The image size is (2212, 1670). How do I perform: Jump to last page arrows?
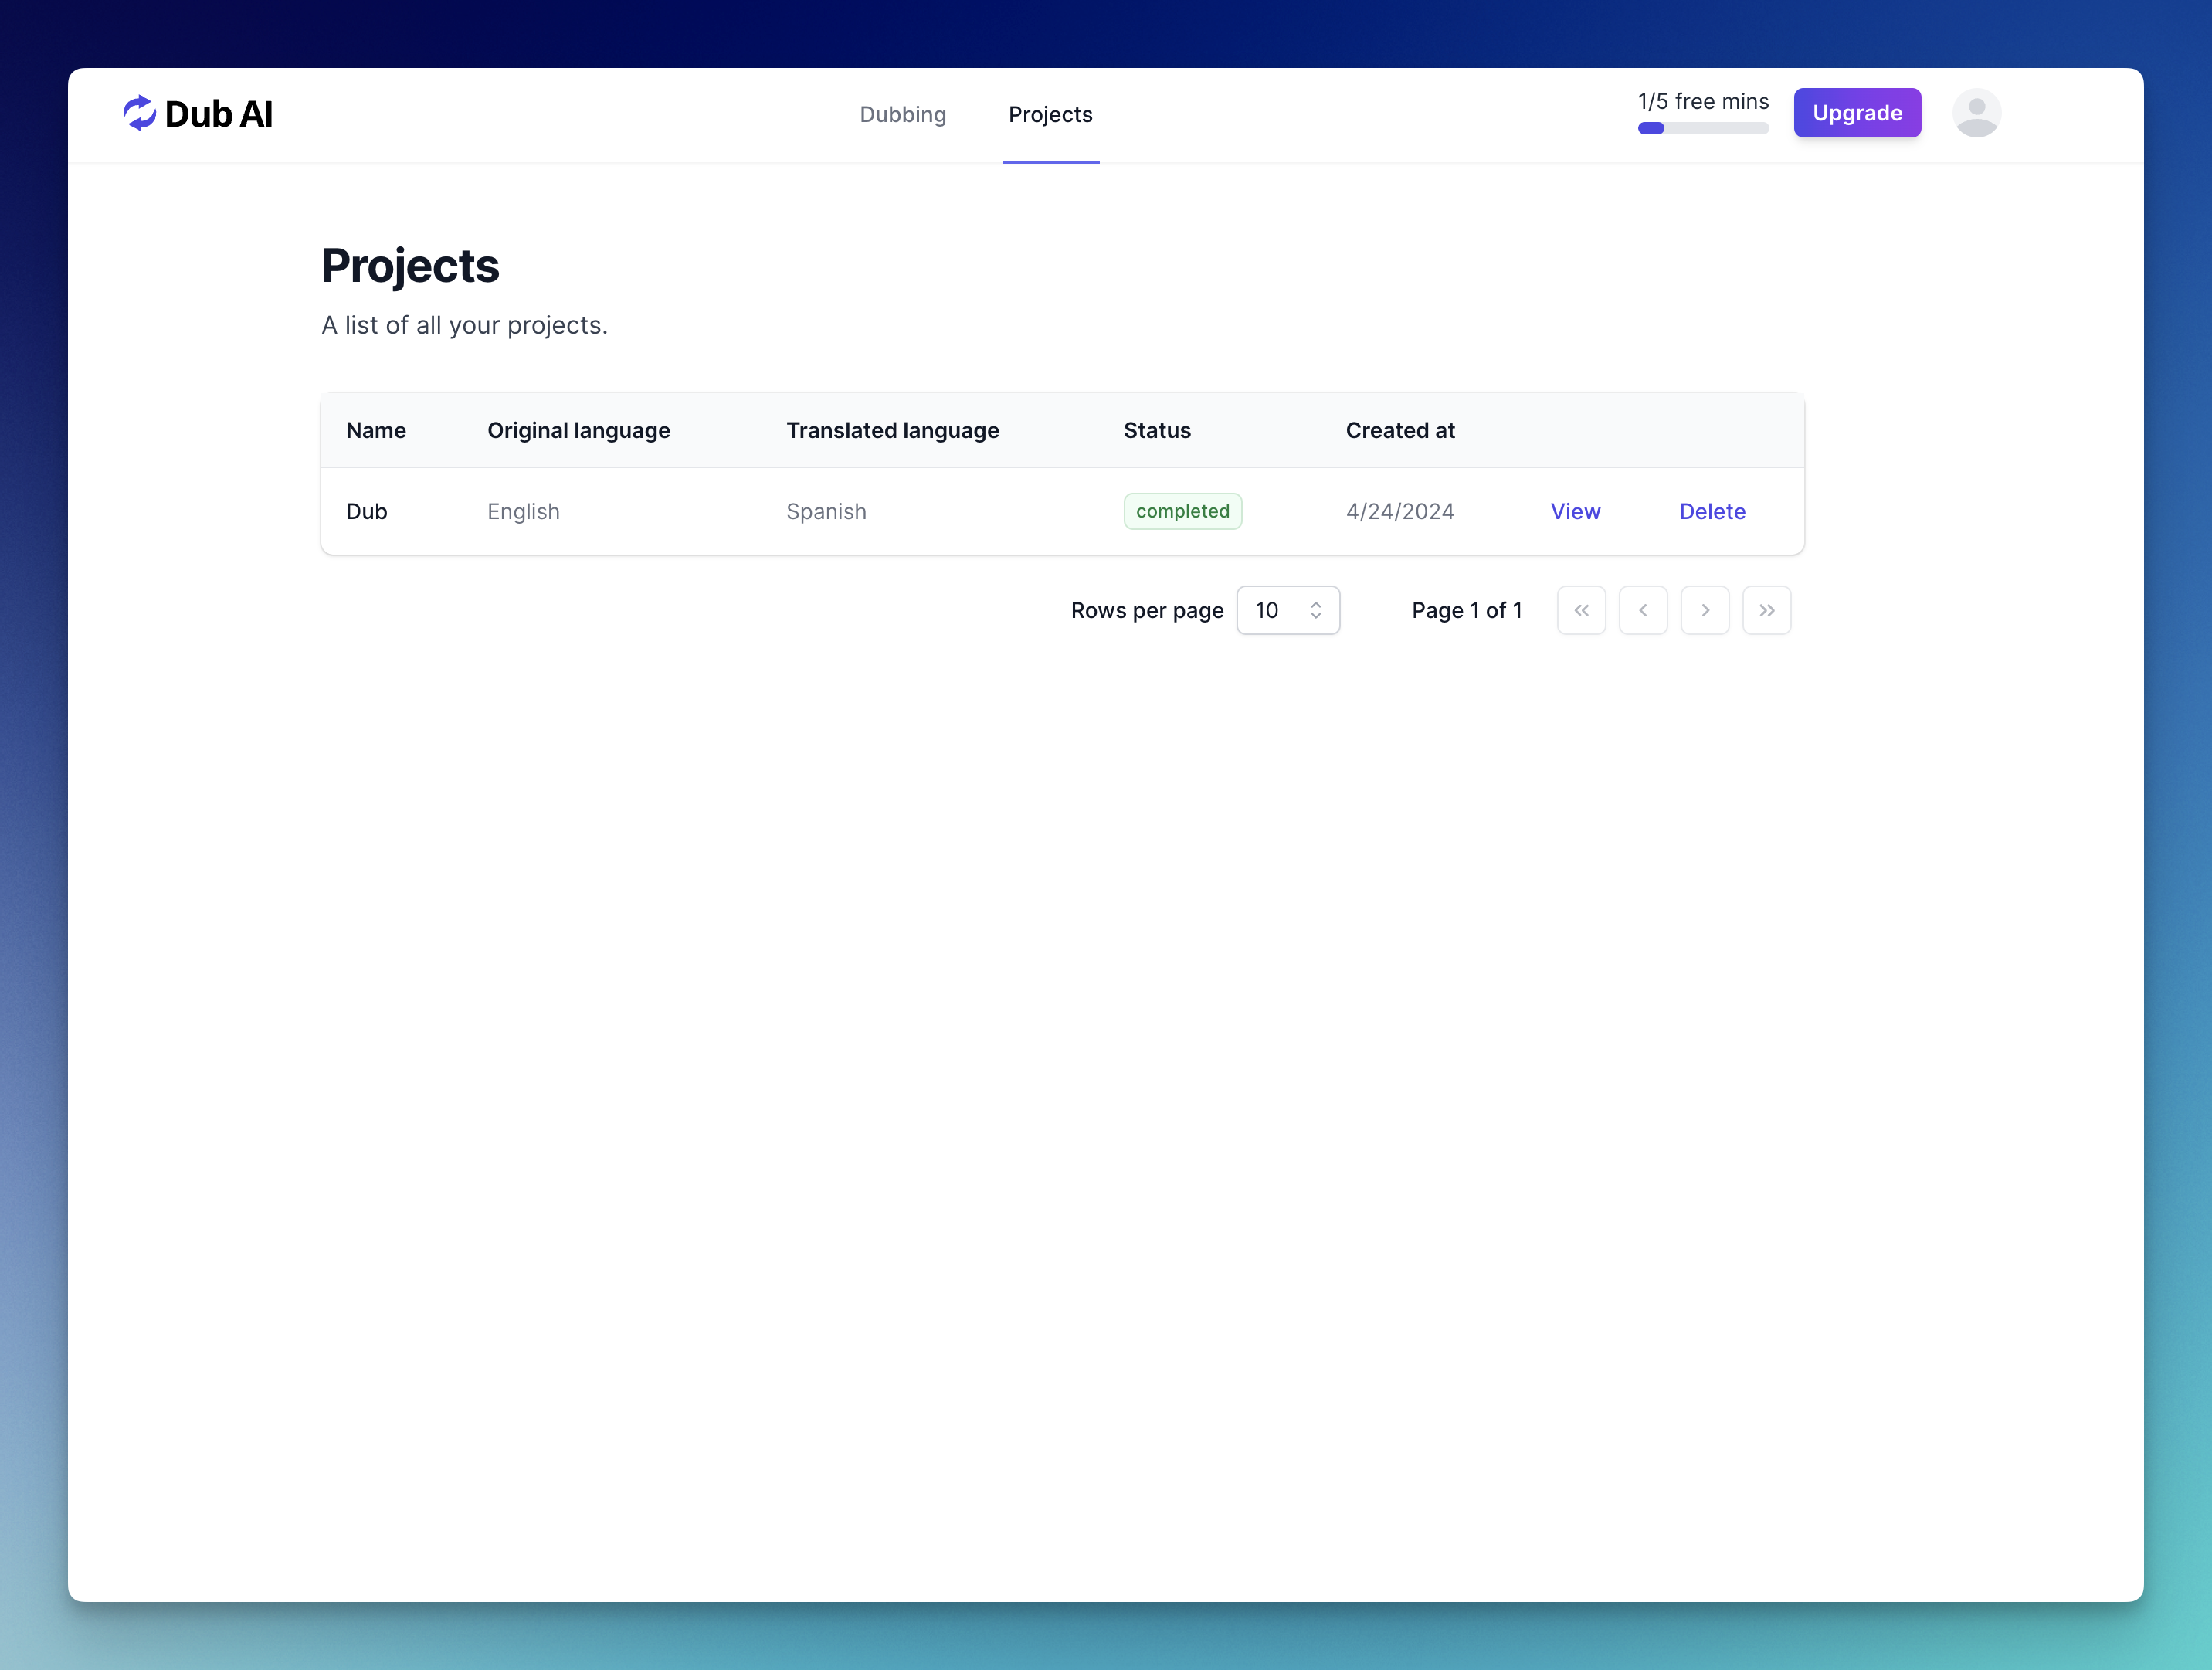tap(1767, 610)
